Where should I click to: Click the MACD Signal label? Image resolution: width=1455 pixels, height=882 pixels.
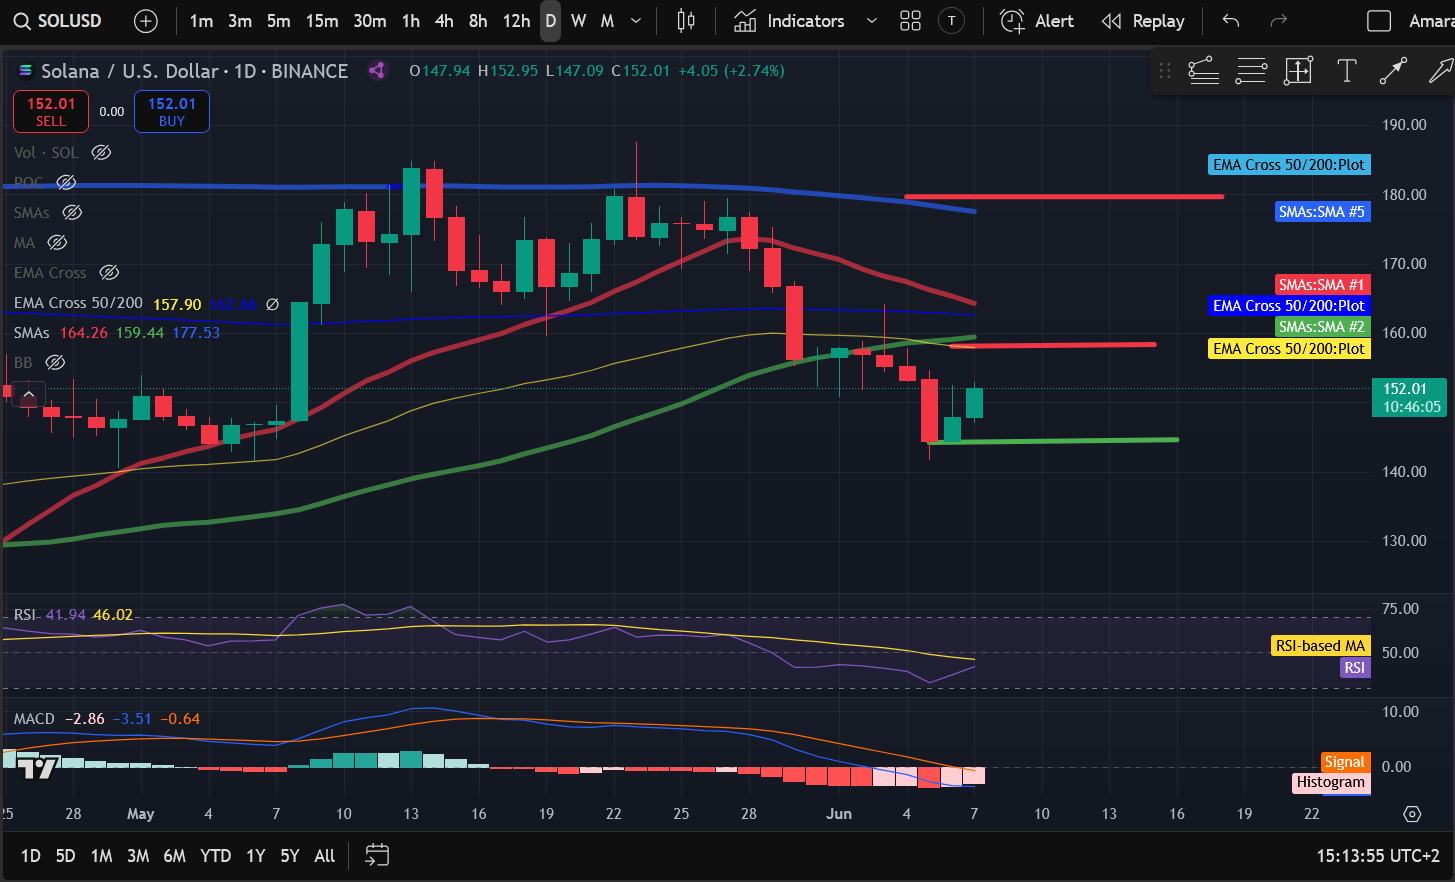click(x=1345, y=763)
